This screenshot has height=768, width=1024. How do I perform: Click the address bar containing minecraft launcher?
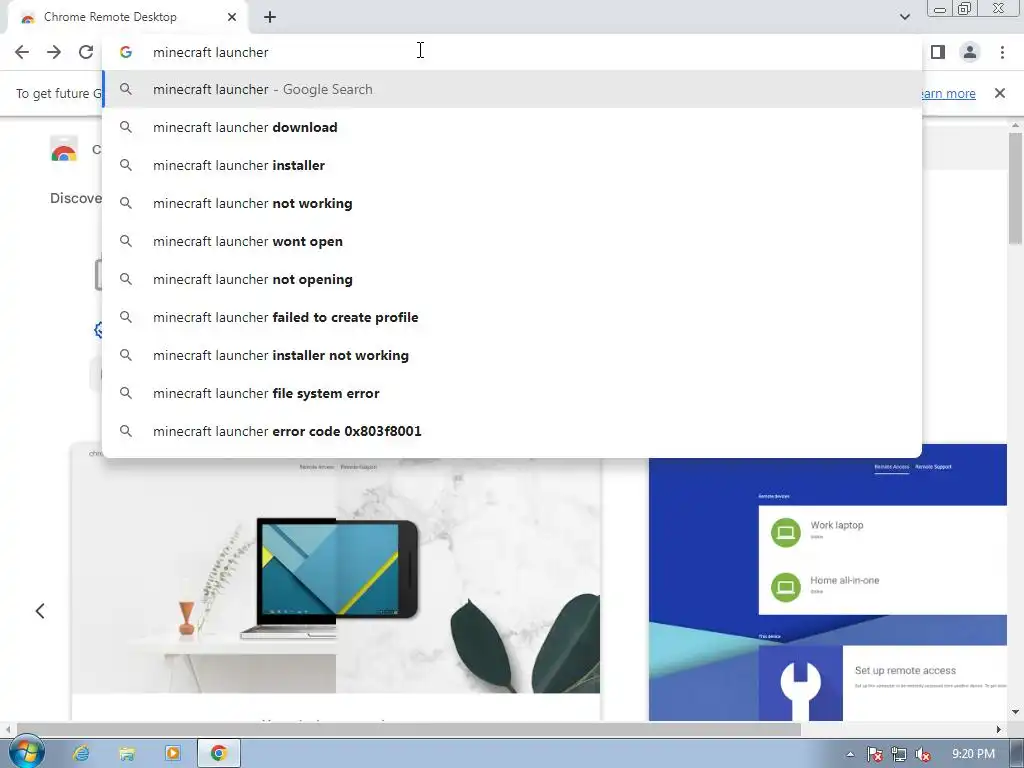tap(512, 52)
